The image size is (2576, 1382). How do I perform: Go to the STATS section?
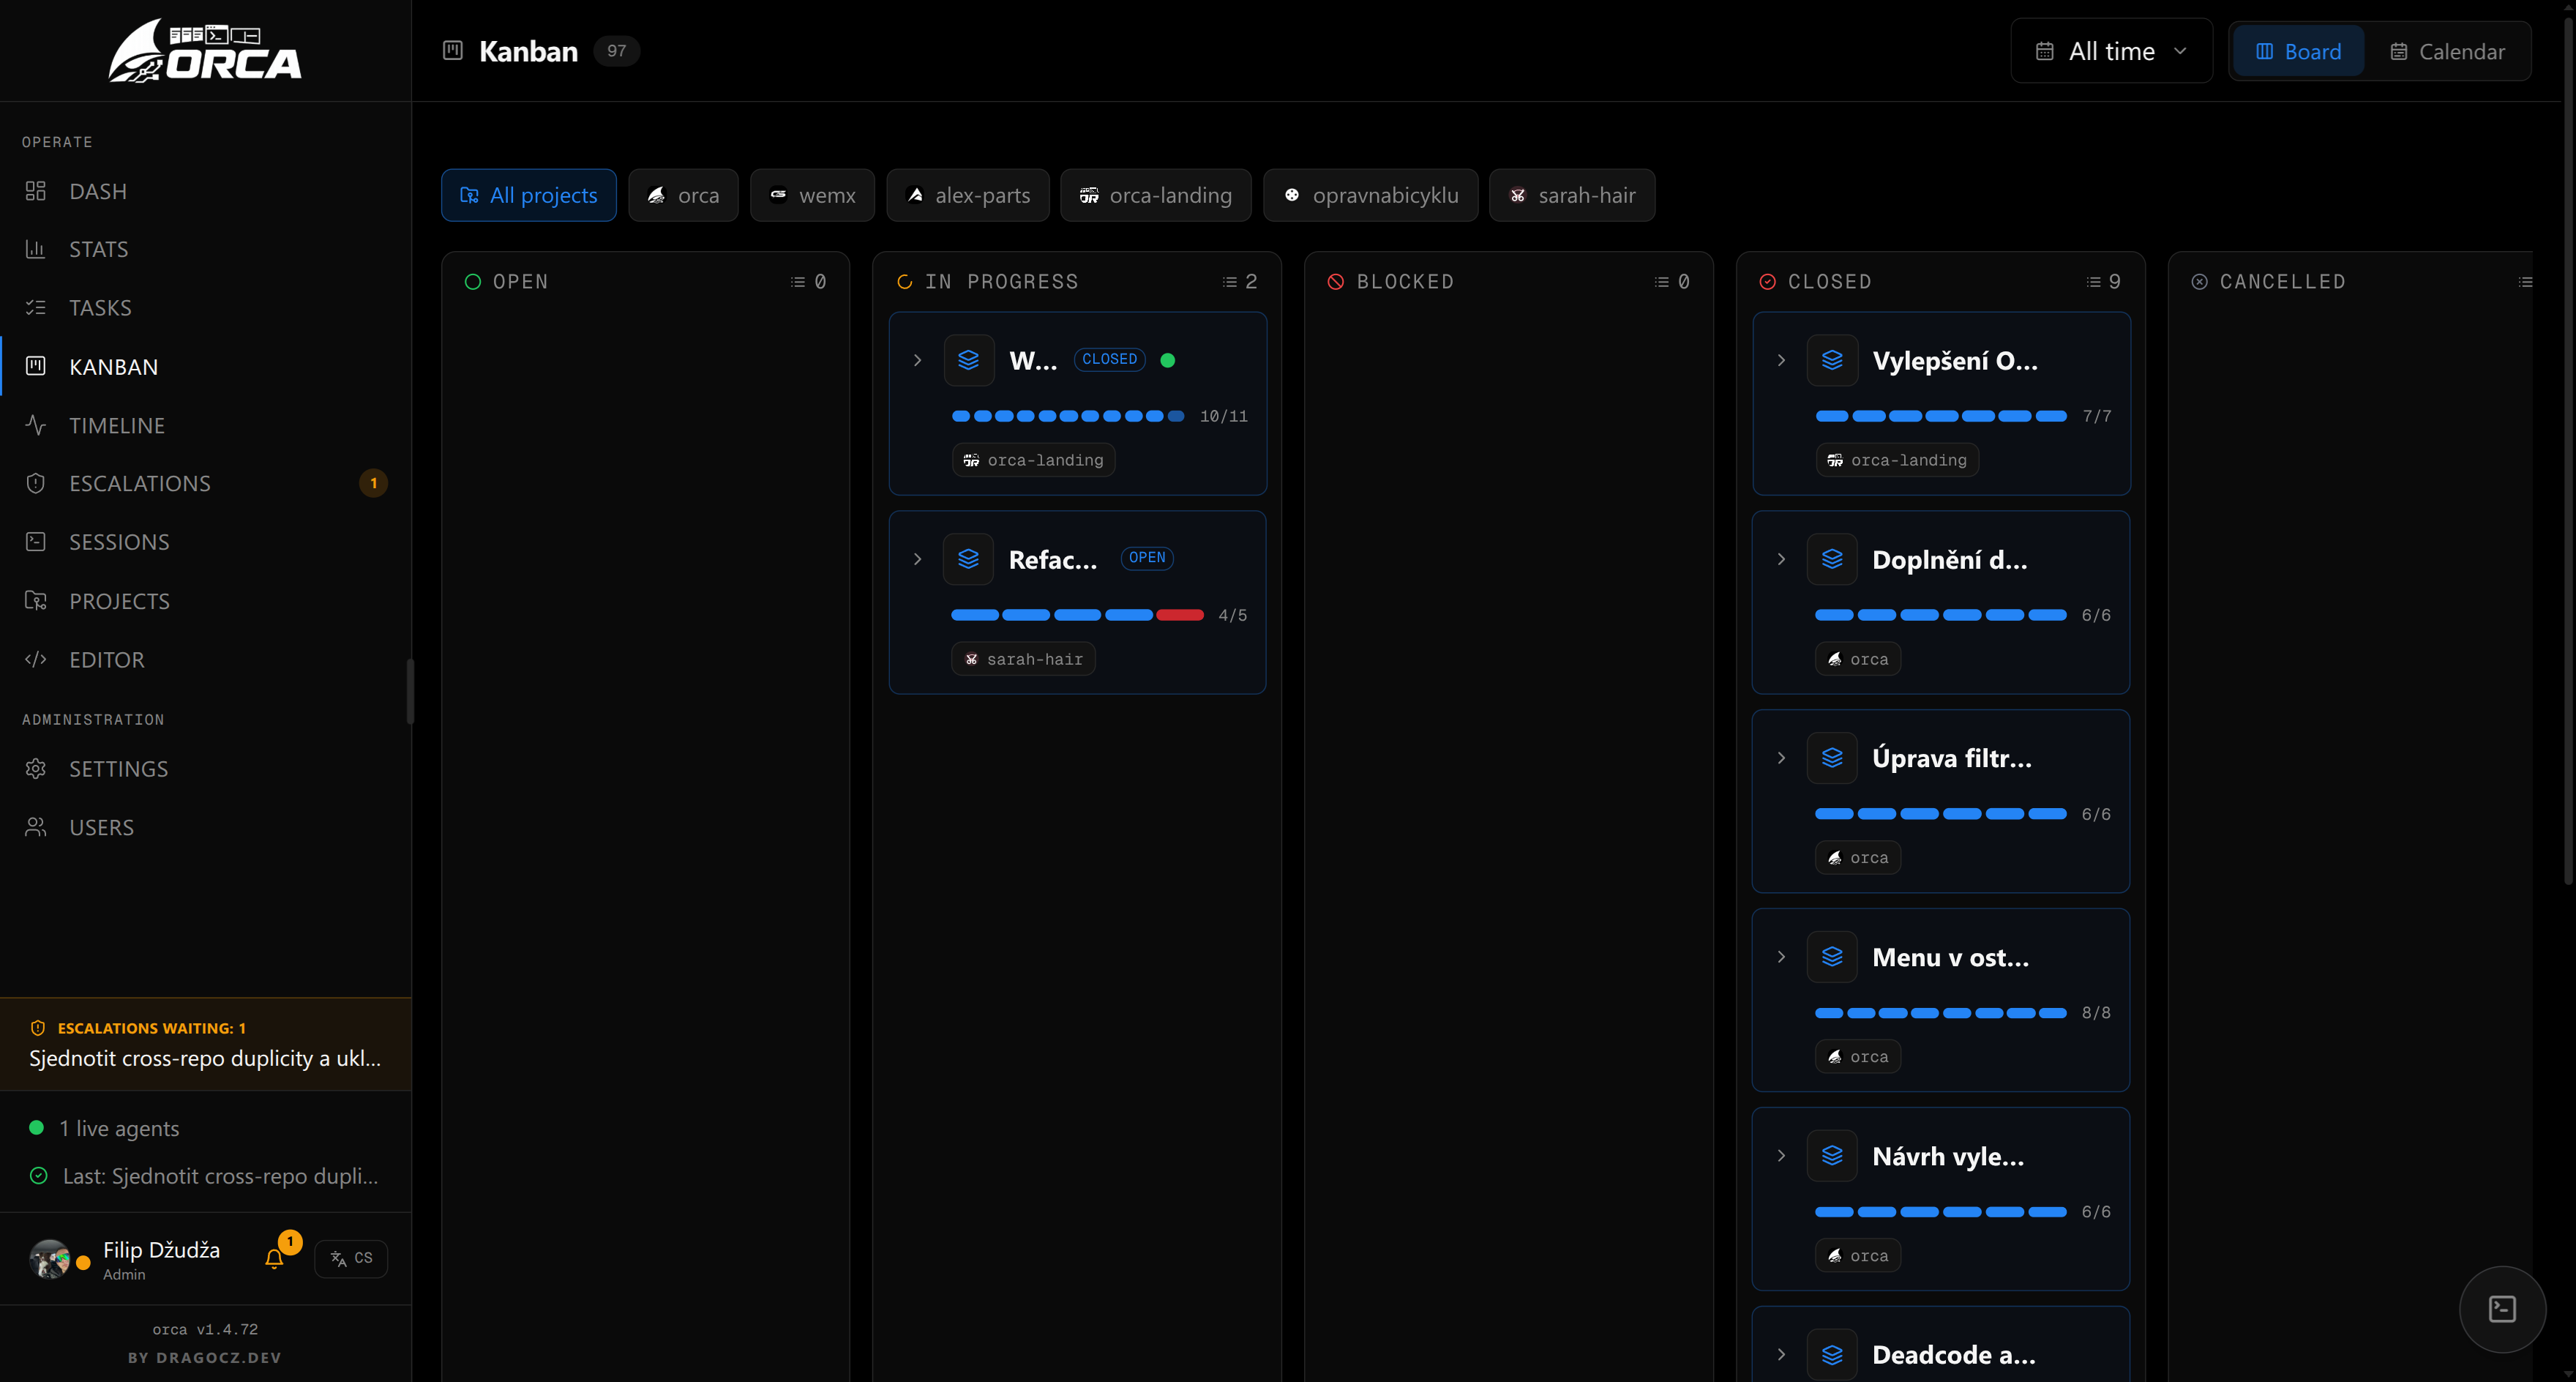pos(98,249)
